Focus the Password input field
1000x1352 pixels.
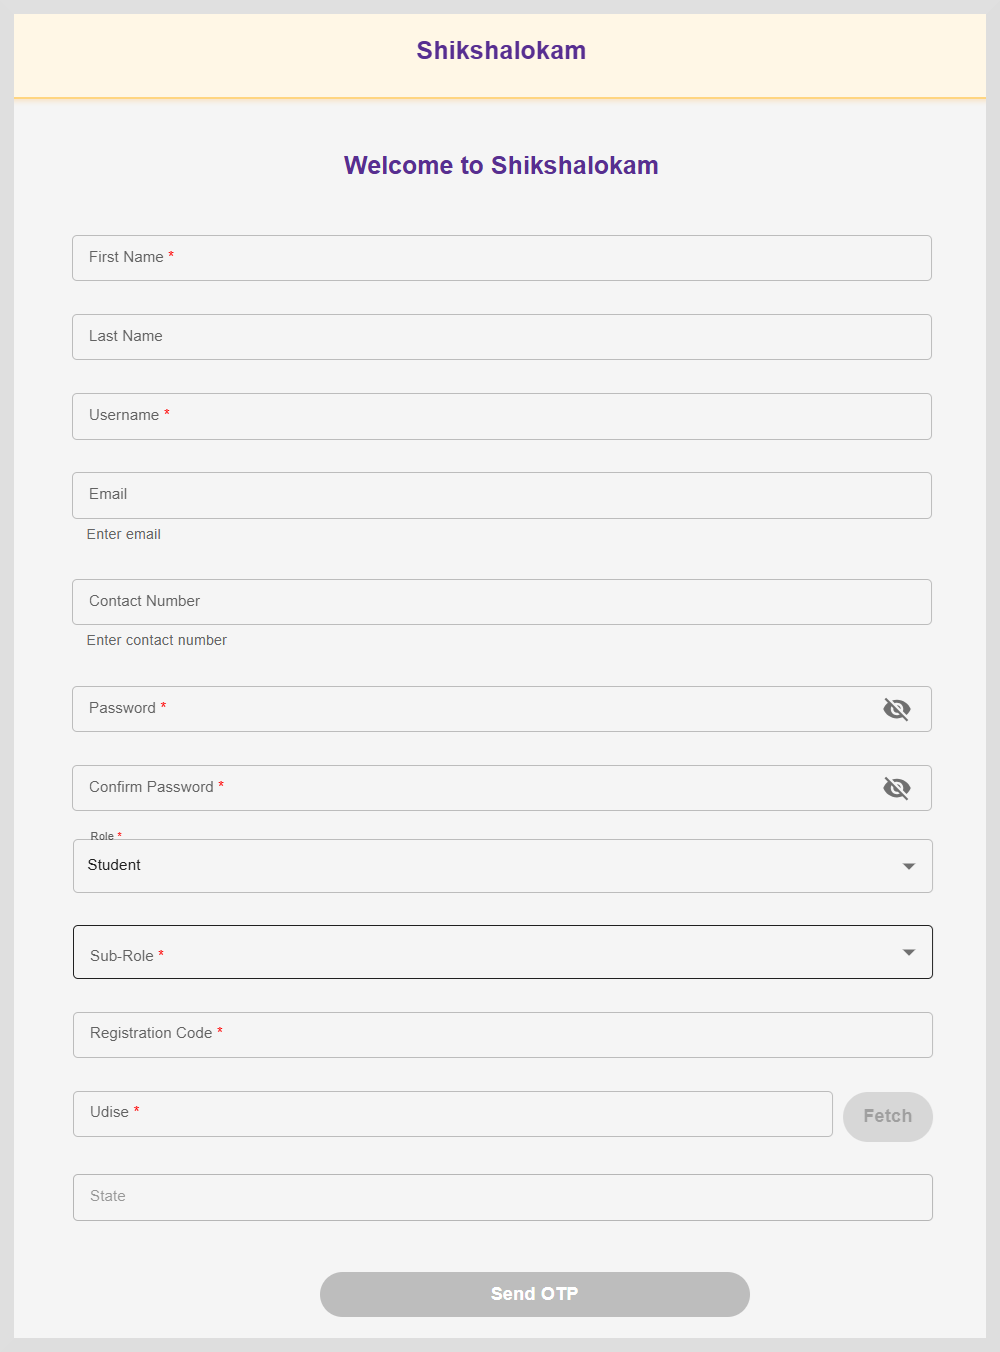pos(470,709)
